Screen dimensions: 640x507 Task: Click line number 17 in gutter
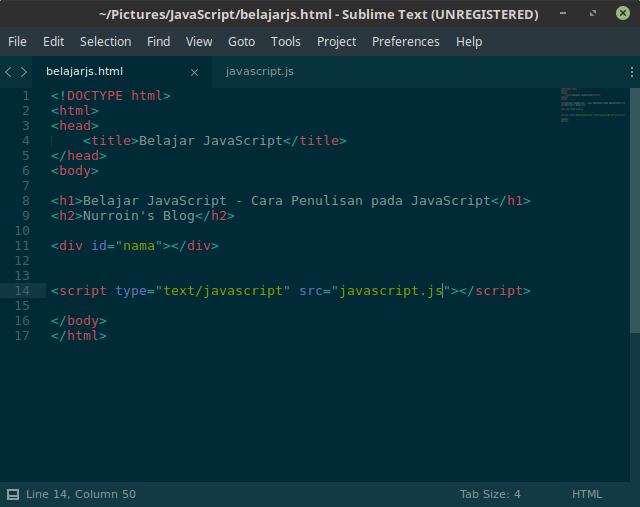click(22, 336)
